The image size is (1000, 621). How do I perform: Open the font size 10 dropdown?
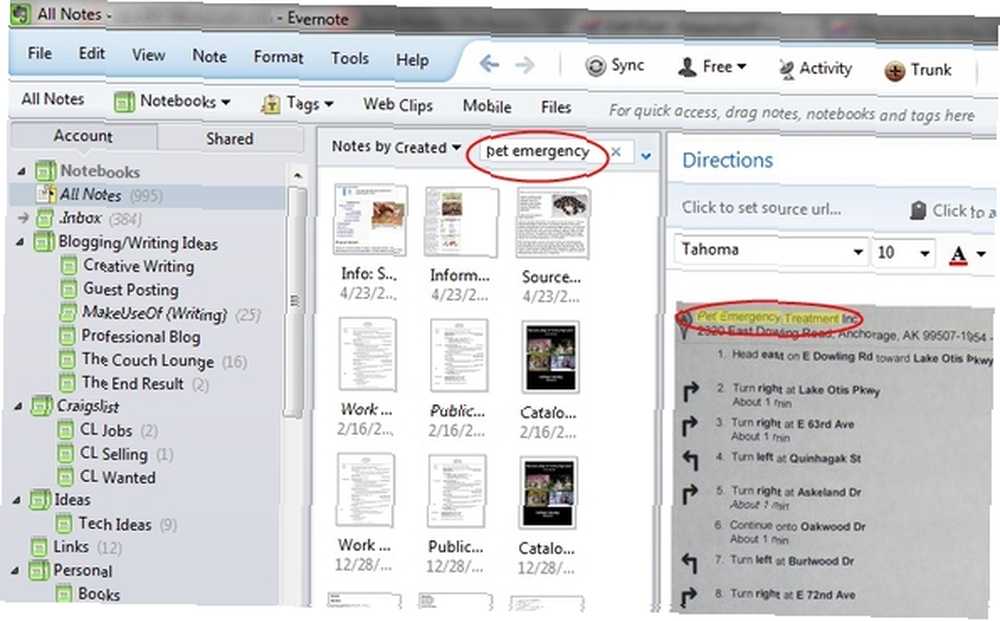[x=924, y=254]
